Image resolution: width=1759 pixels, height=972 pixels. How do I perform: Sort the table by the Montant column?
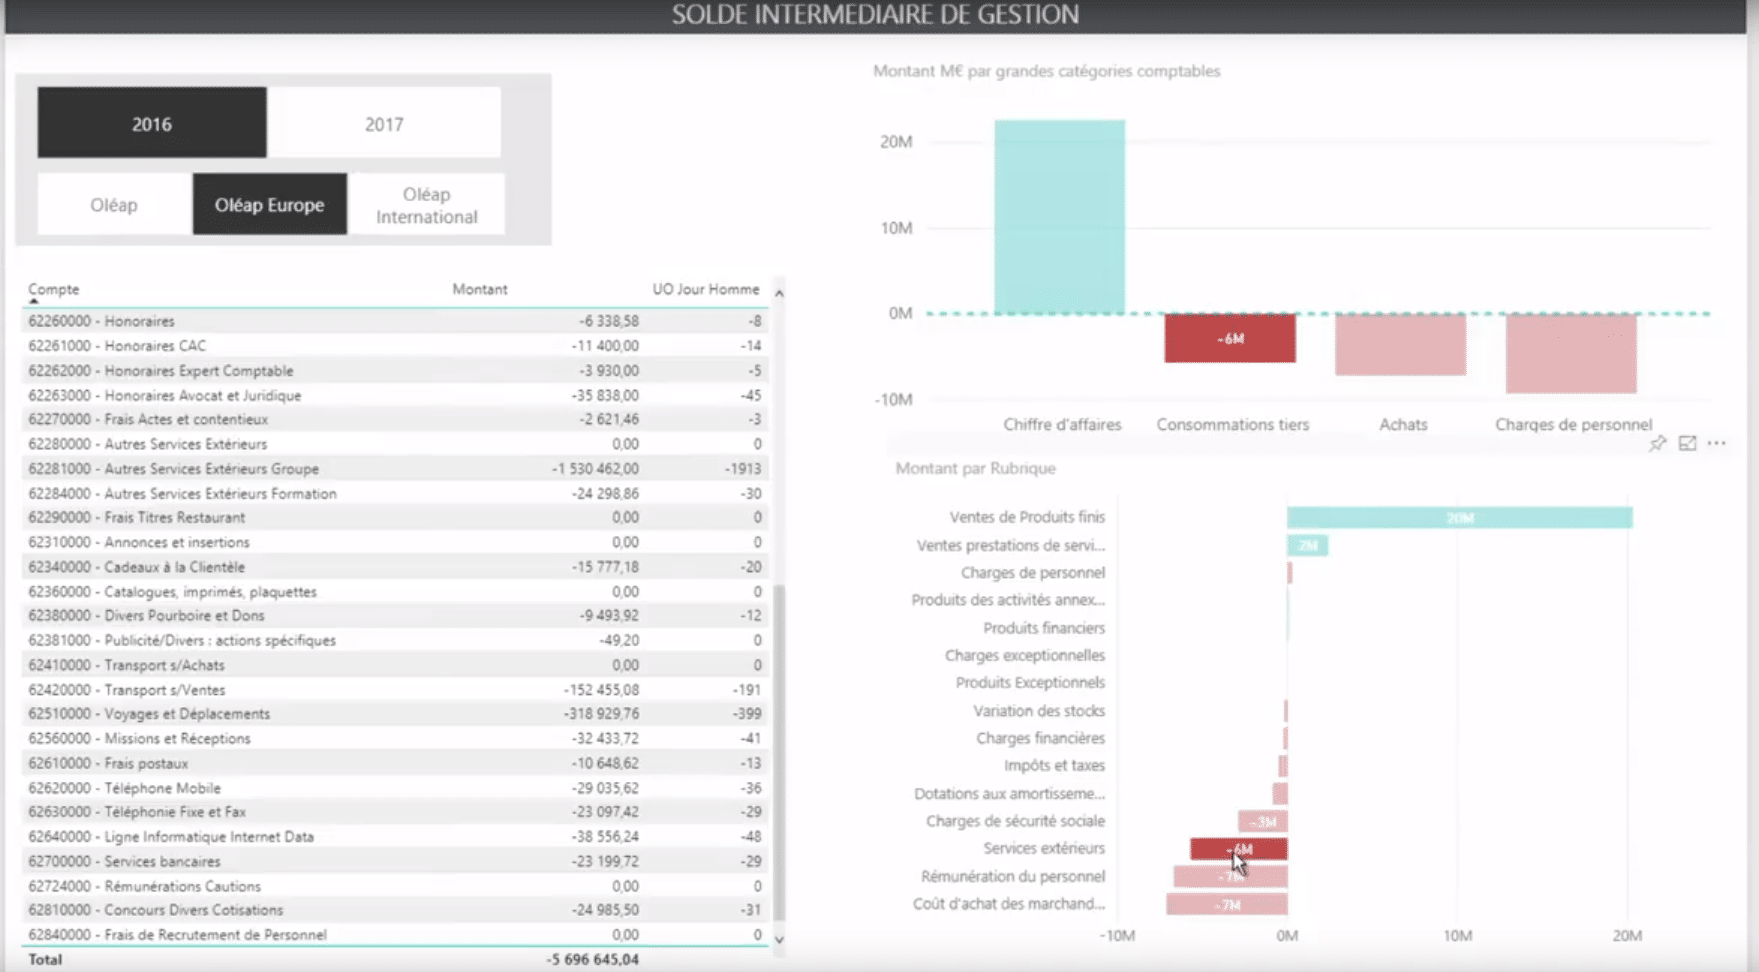(480, 289)
